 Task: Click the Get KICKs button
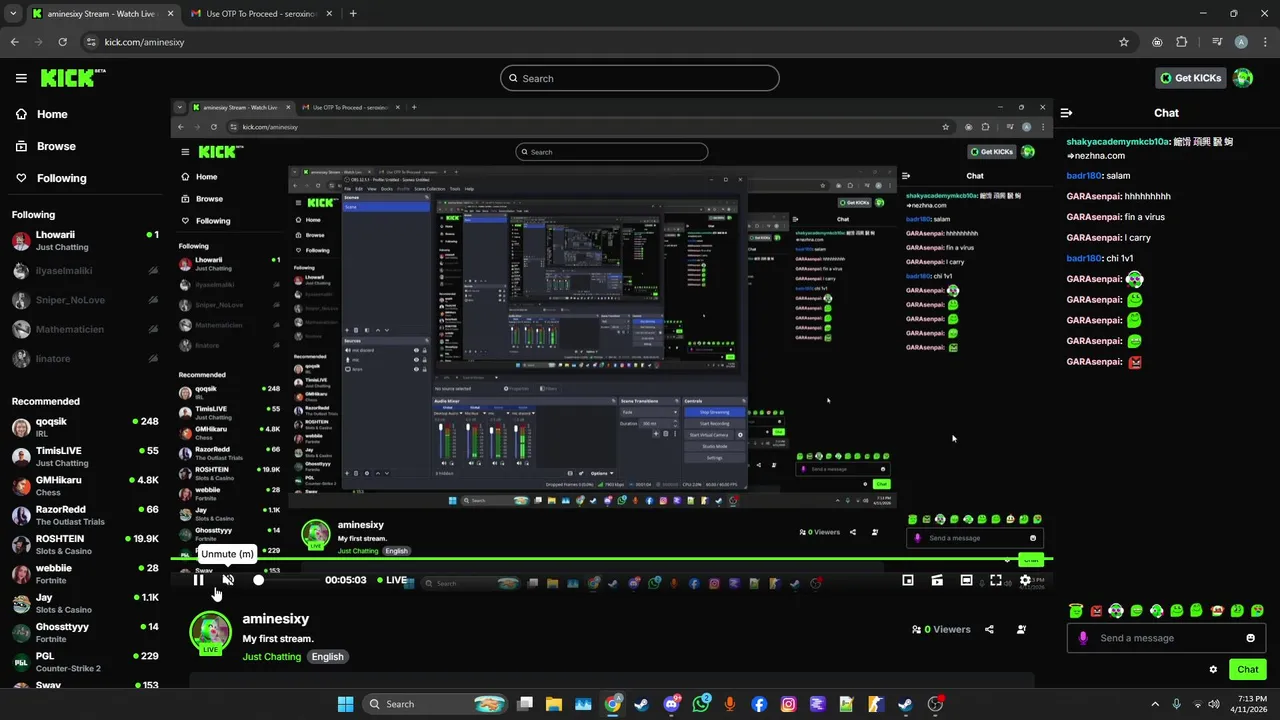[1190, 78]
